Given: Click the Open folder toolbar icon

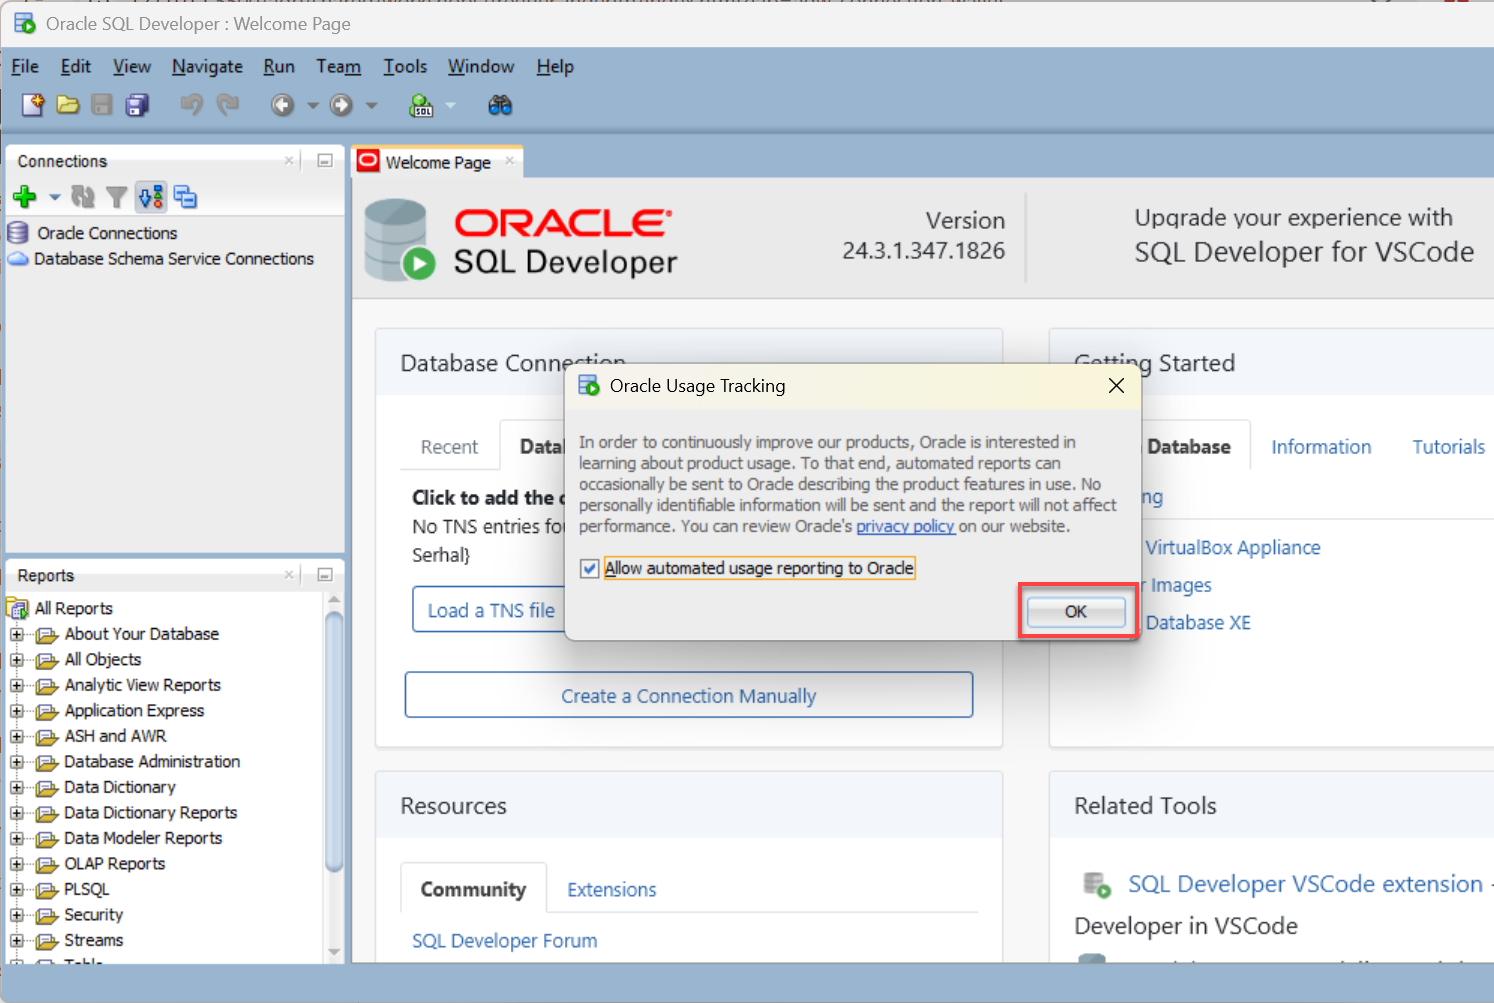Looking at the screenshot, I should pos(68,105).
